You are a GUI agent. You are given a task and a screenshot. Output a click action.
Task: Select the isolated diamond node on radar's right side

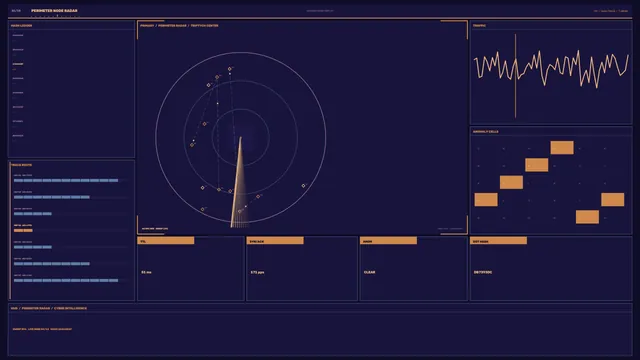[x=303, y=186]
